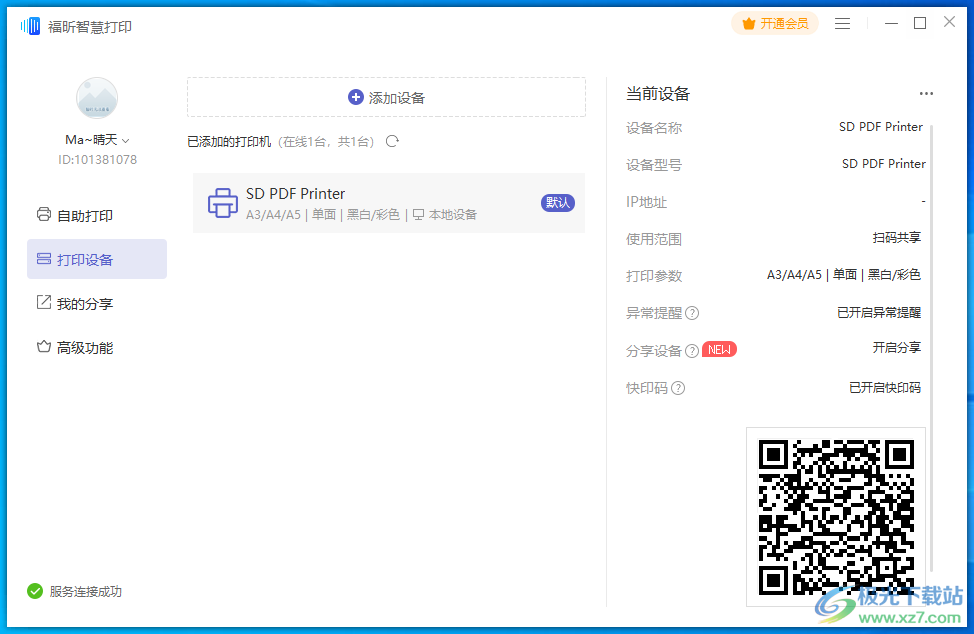Click the help icon next to 快印码
Screen dimensions: 974x634
678,388
